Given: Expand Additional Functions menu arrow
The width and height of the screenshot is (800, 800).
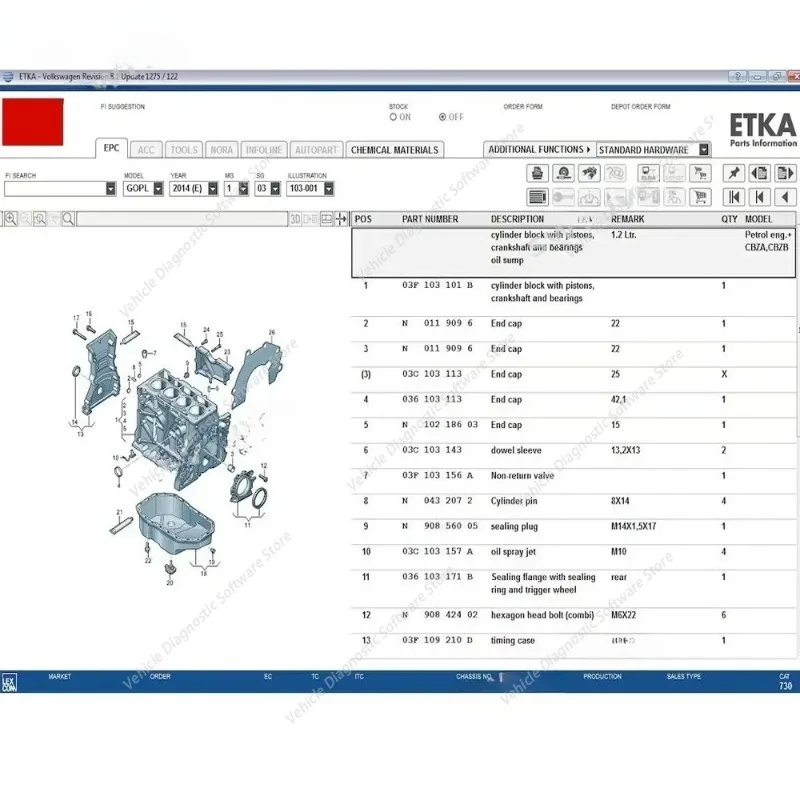Looking at the screenshot, I should tap(588, 149).
